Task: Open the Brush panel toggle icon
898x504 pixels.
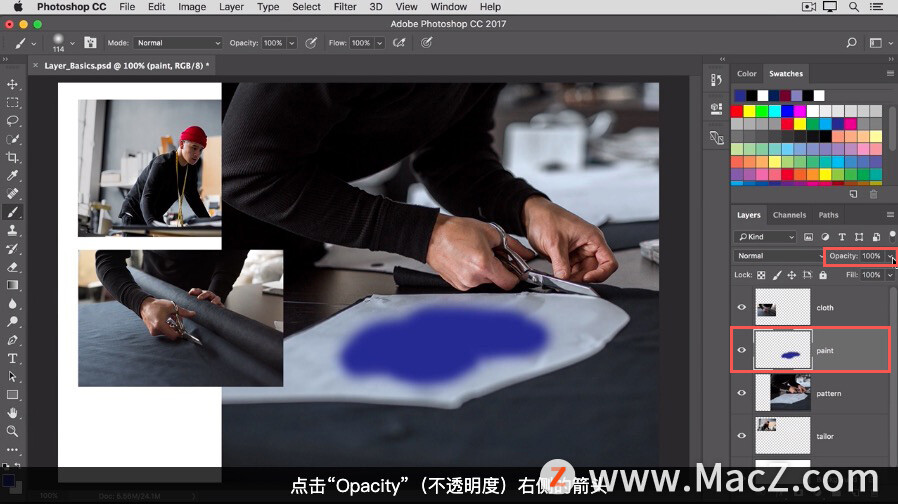Action: point(90,42)
